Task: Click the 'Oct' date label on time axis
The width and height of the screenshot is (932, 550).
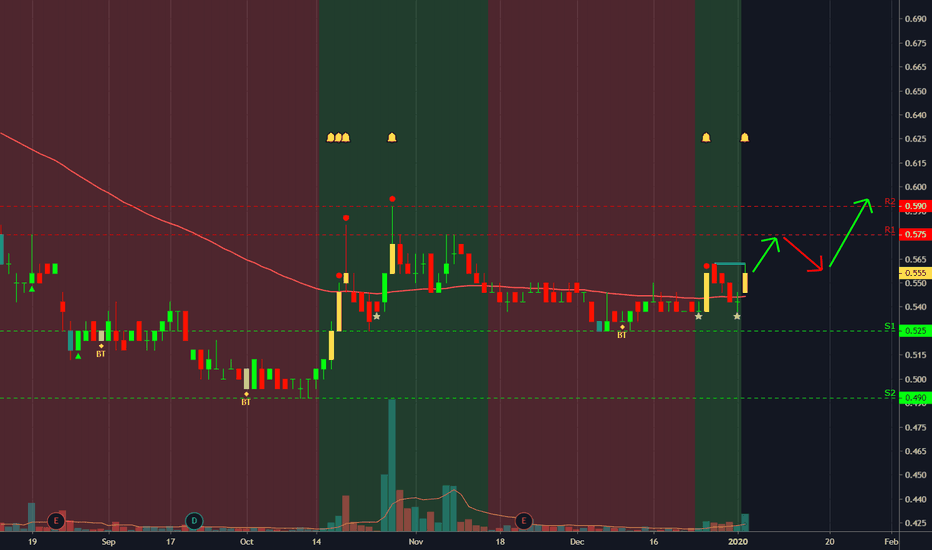Action: (247, 542)
